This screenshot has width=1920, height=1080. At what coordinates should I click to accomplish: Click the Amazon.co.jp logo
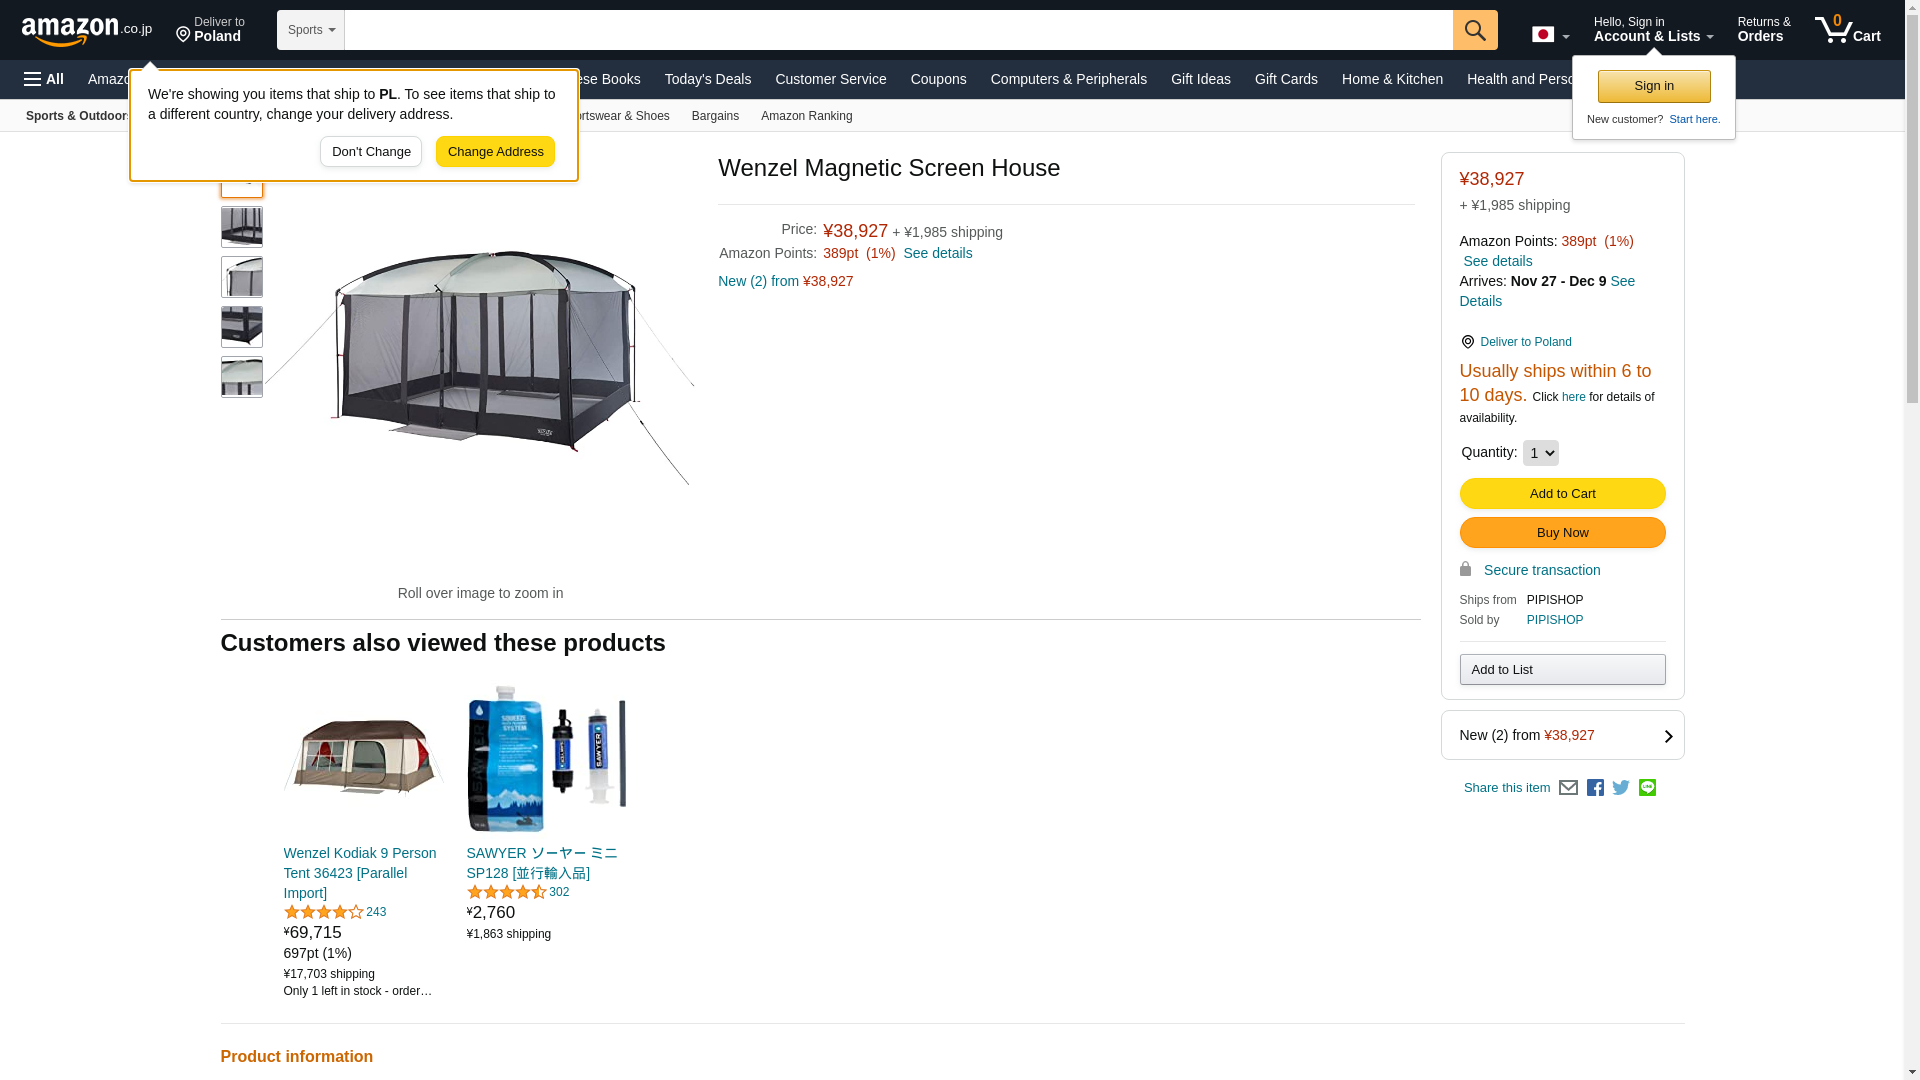[87, 30]
